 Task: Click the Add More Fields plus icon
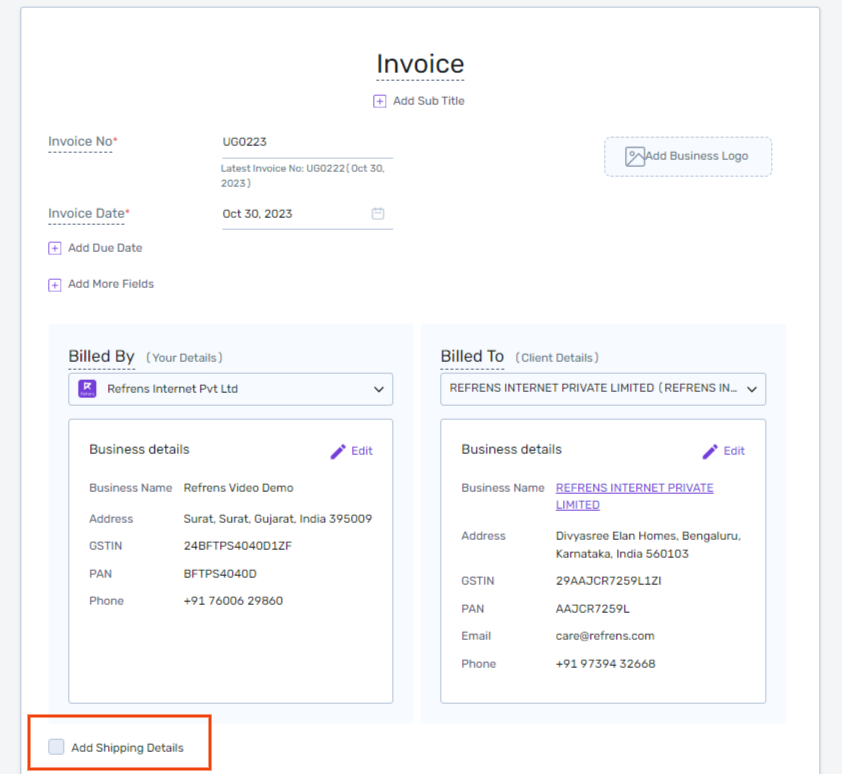pos(55,285)
